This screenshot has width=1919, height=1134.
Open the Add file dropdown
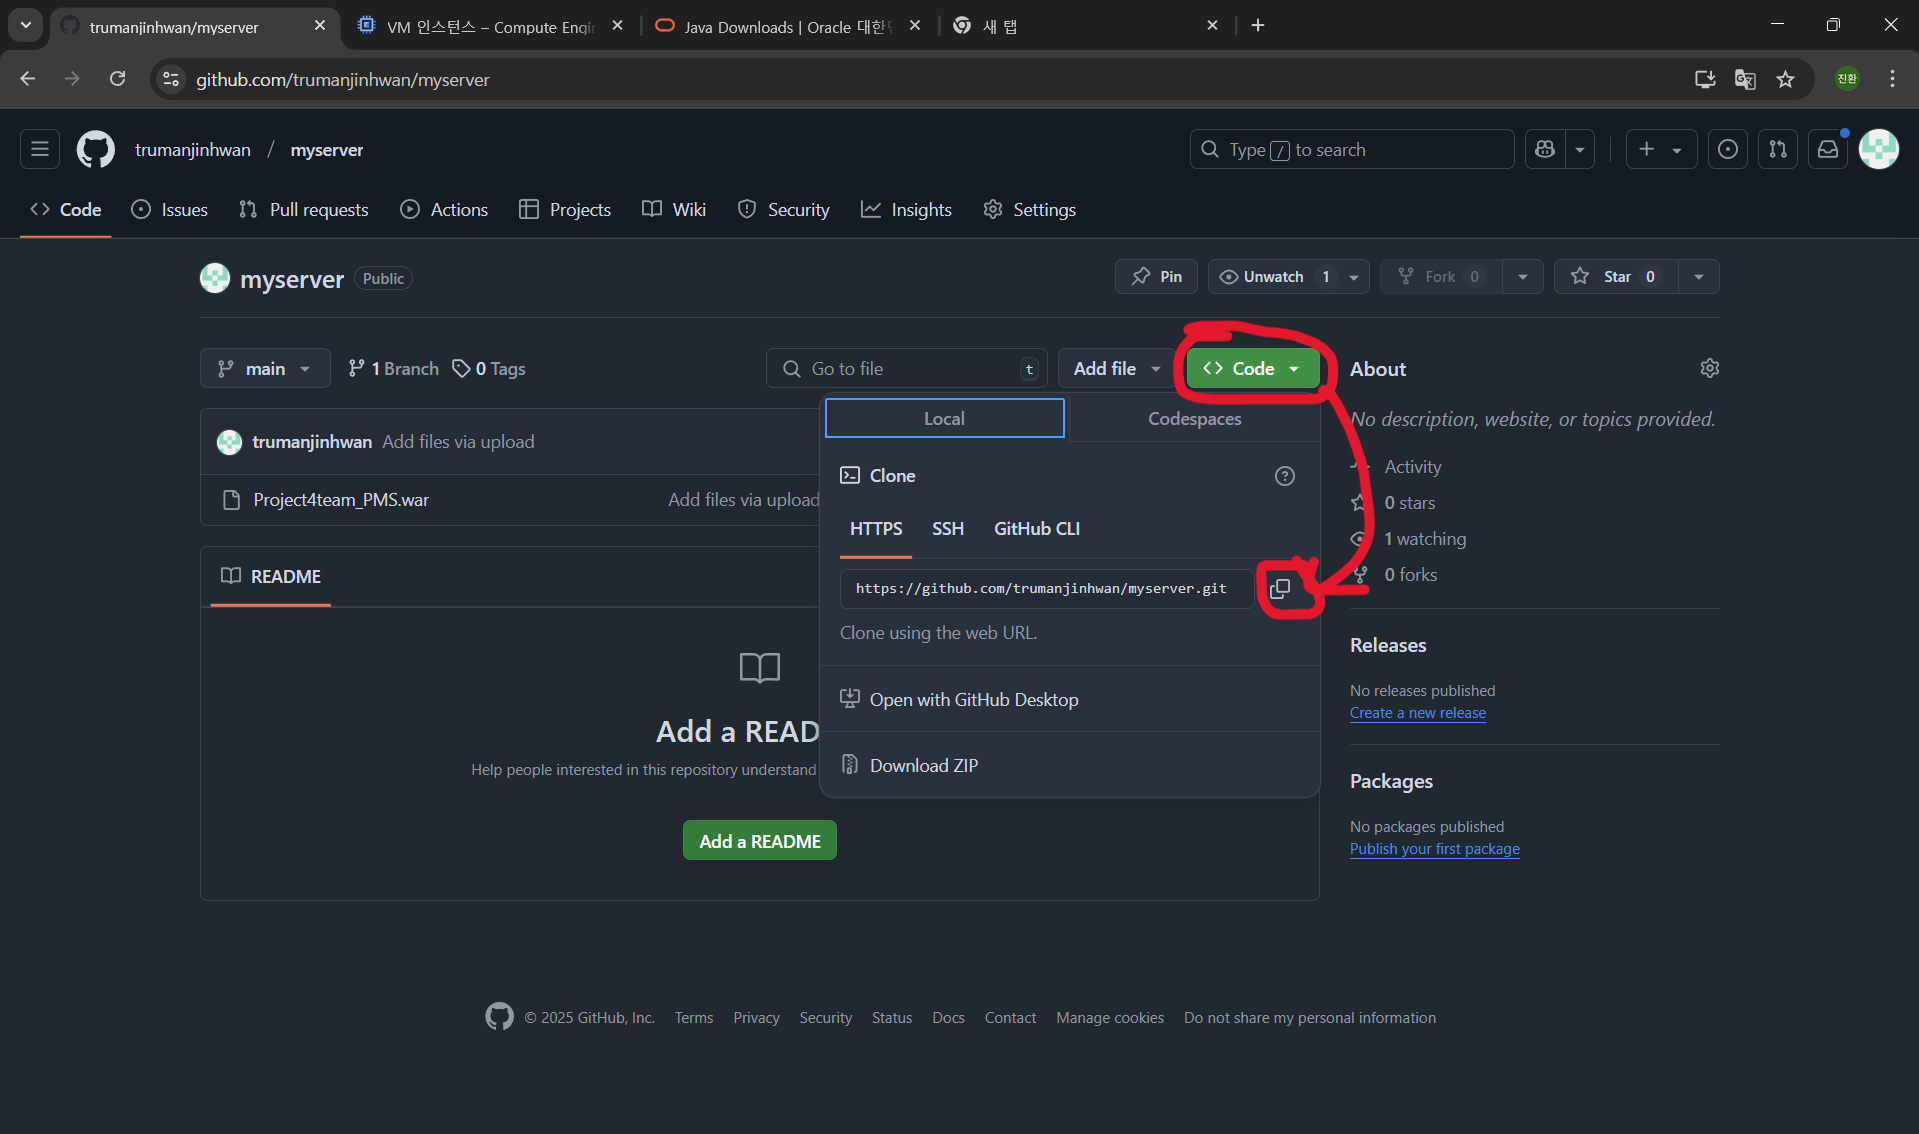pyautogui.click(x=1116, y=369)
